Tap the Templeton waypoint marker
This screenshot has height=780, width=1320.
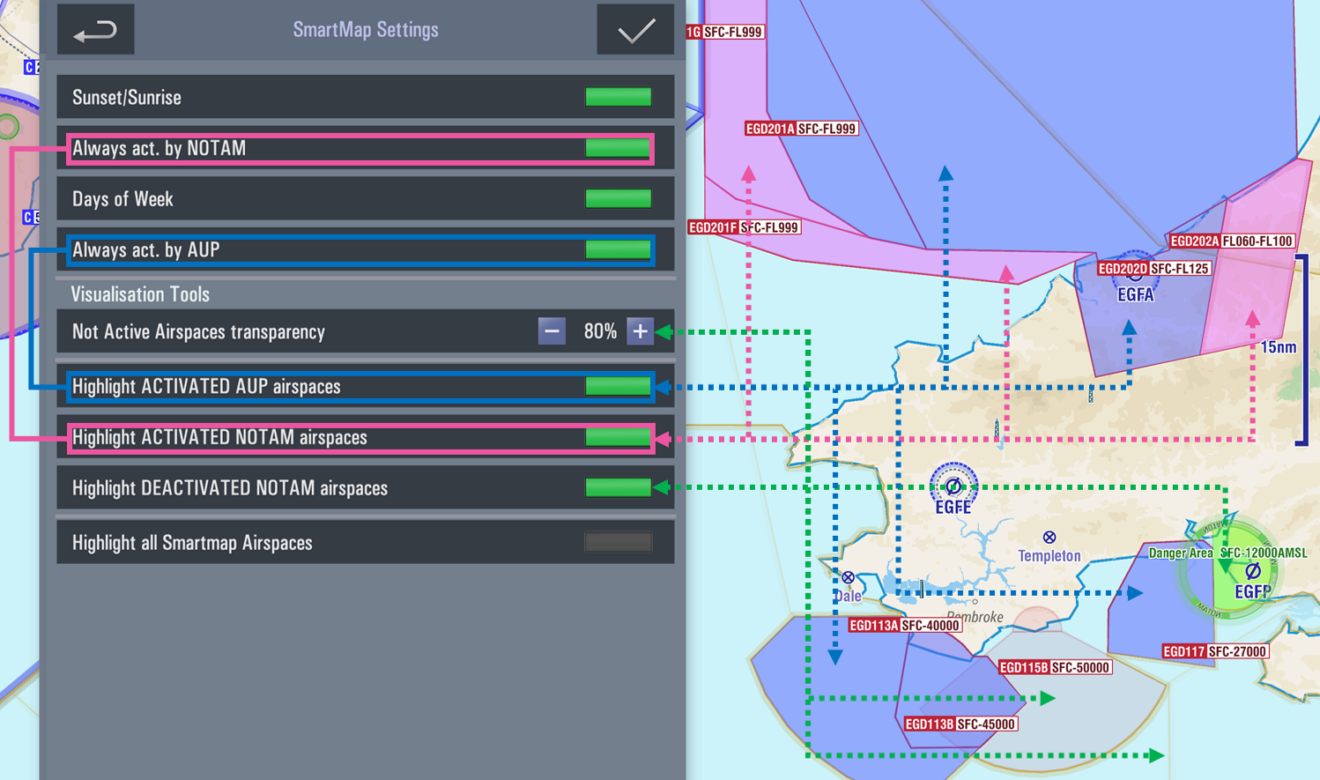point(1049,538)
